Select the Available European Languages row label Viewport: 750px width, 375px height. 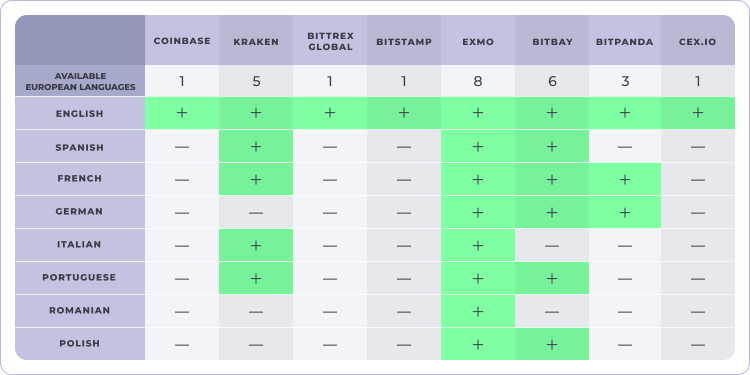pos(80,81)
